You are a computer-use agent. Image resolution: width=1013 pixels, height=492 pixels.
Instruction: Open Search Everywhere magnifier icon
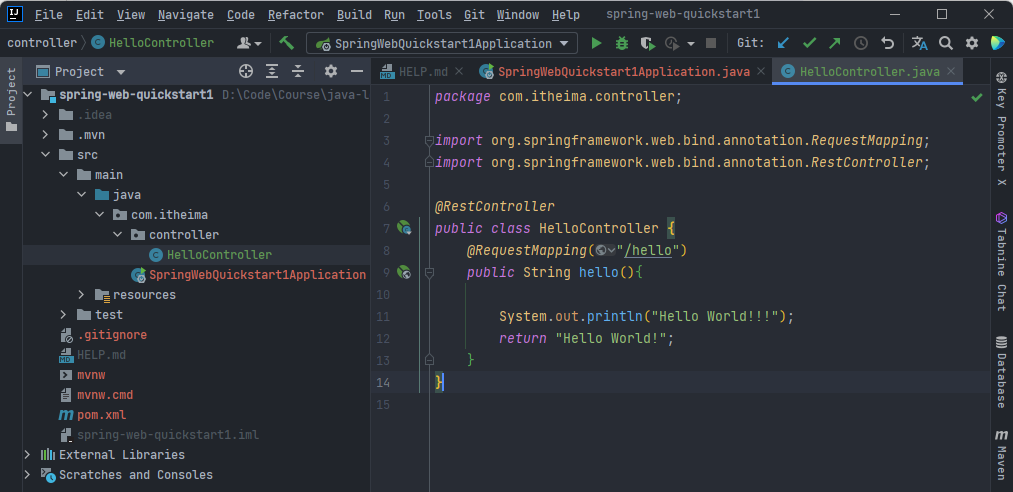(946, 43)
